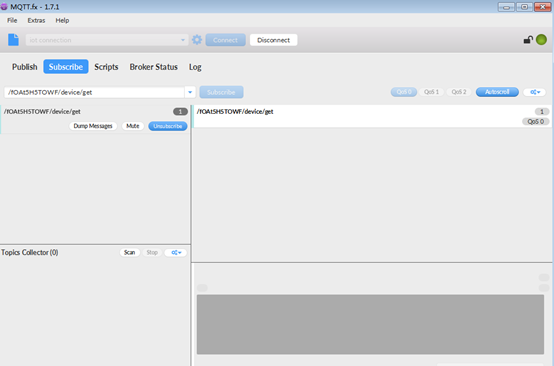Select QoS 0 option
The image size is (554, 366).
(404, 92)
